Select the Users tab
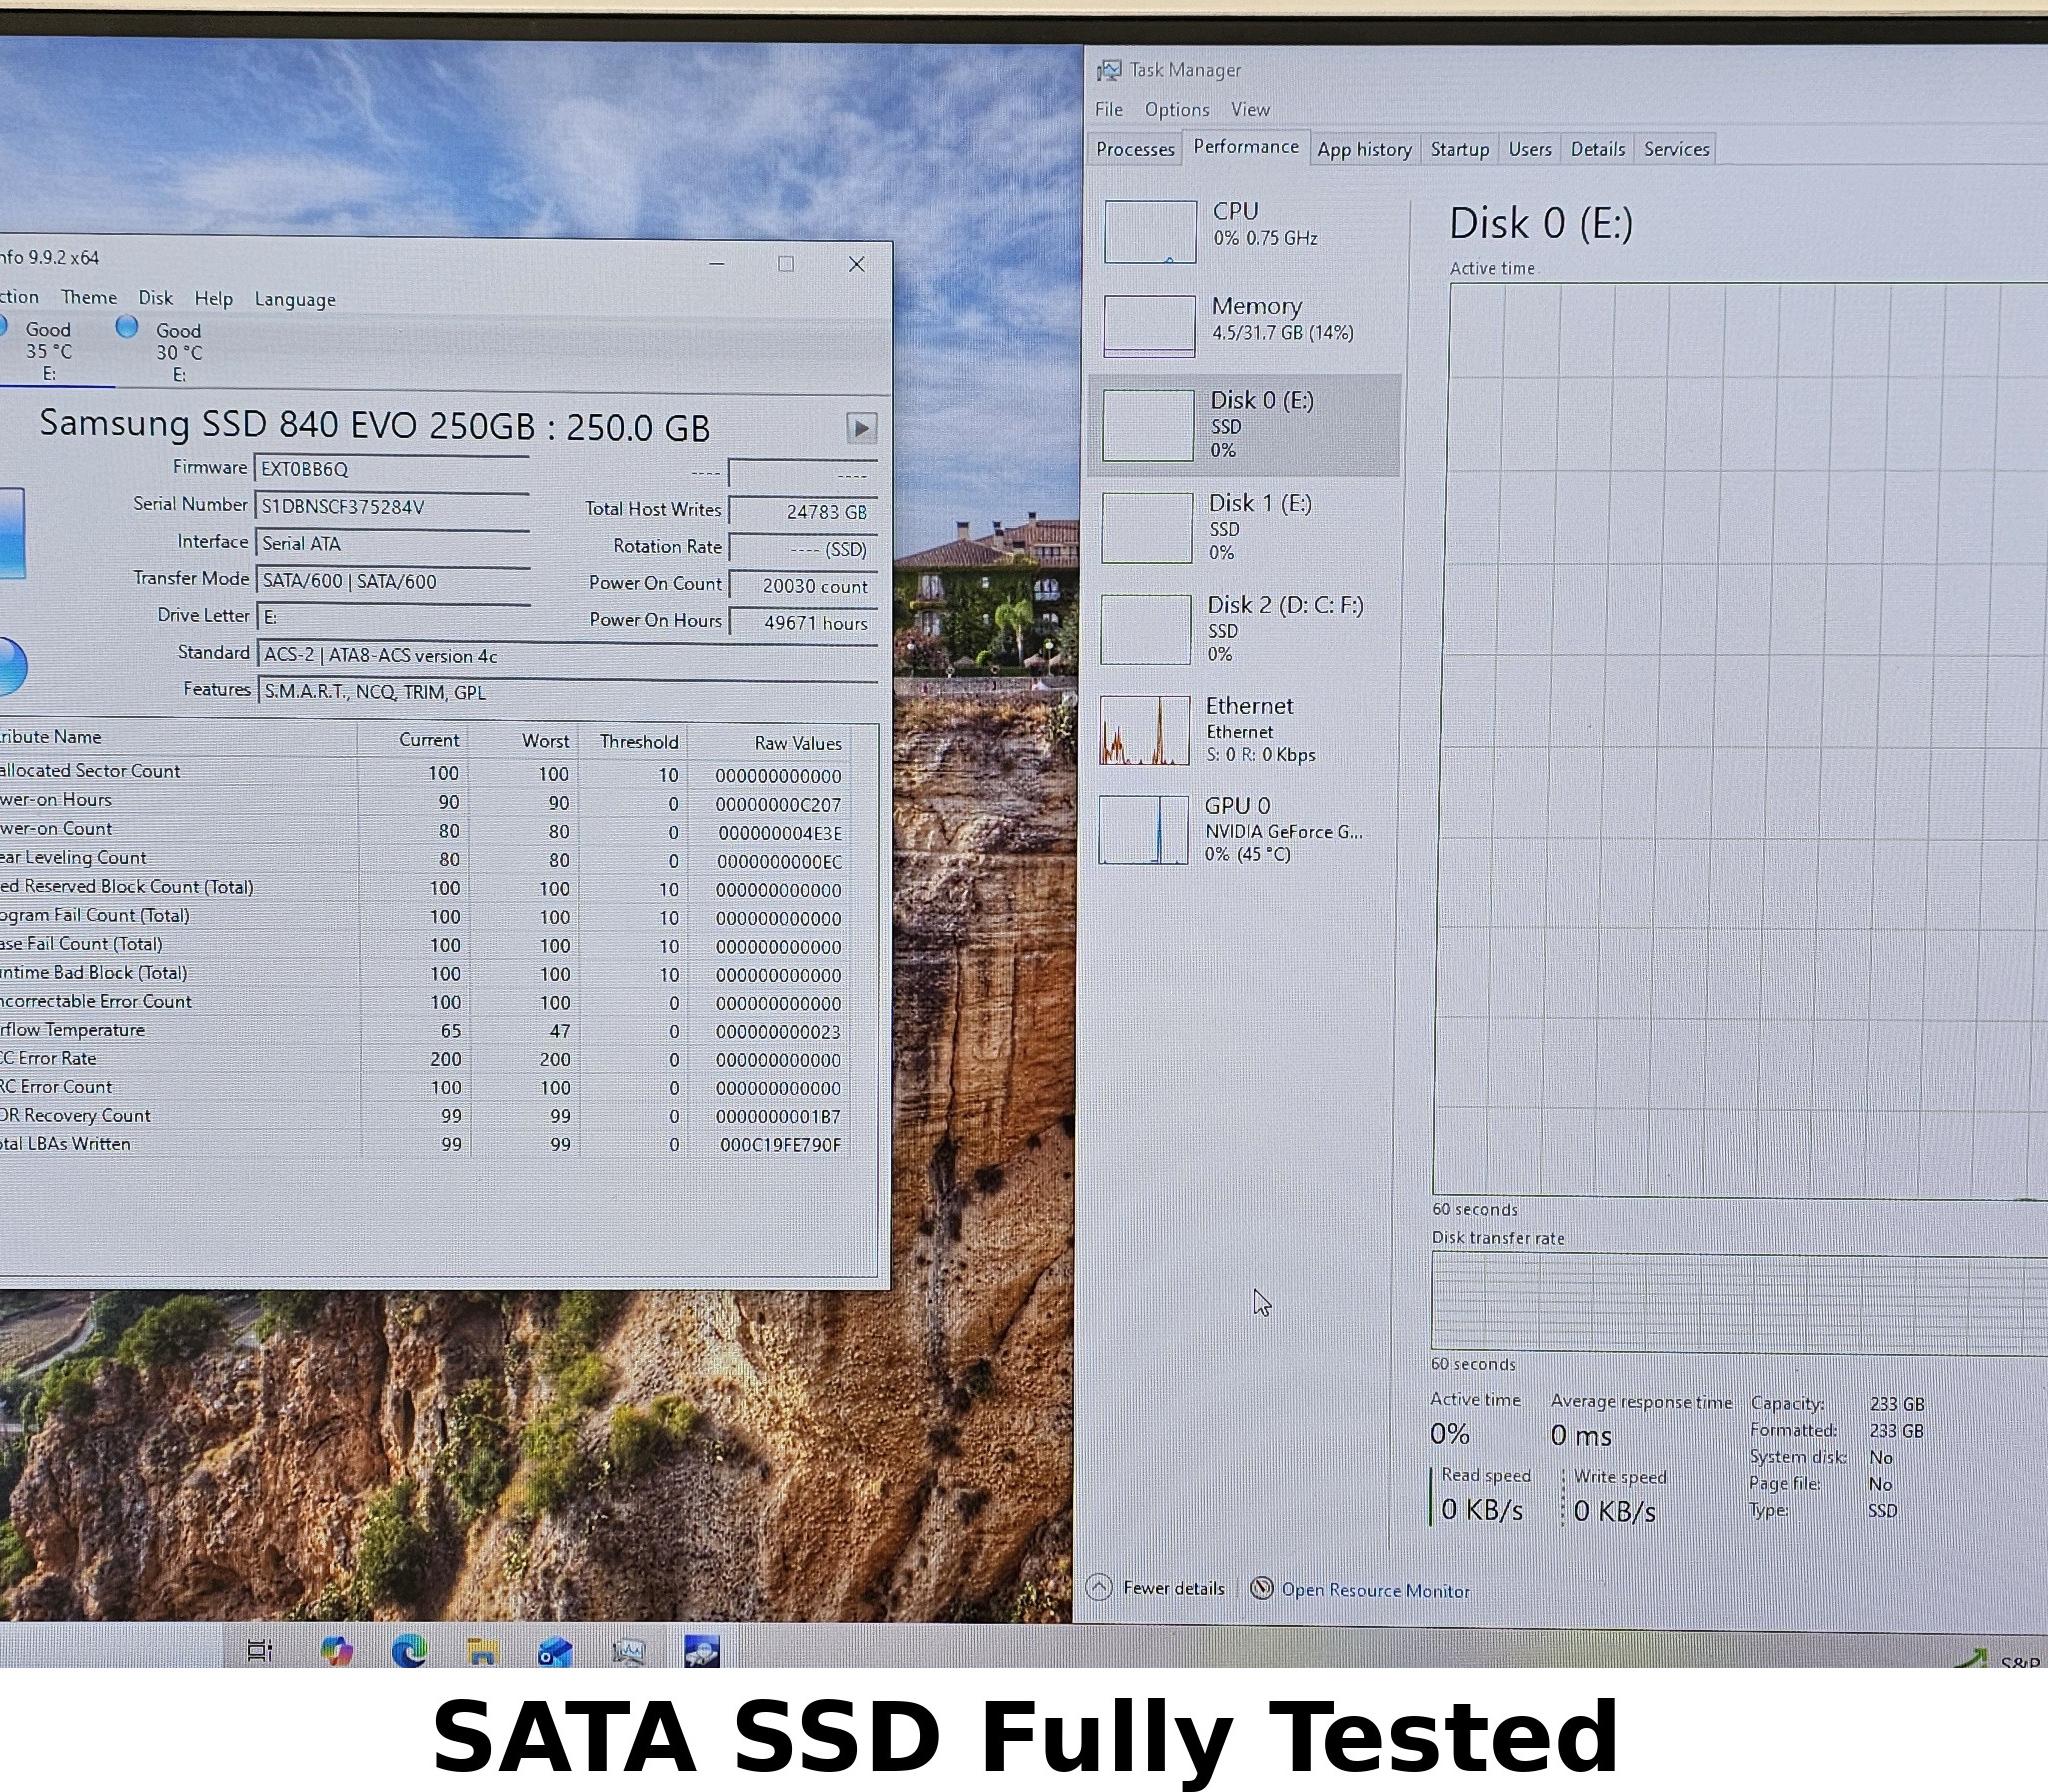 point(1530,149)
